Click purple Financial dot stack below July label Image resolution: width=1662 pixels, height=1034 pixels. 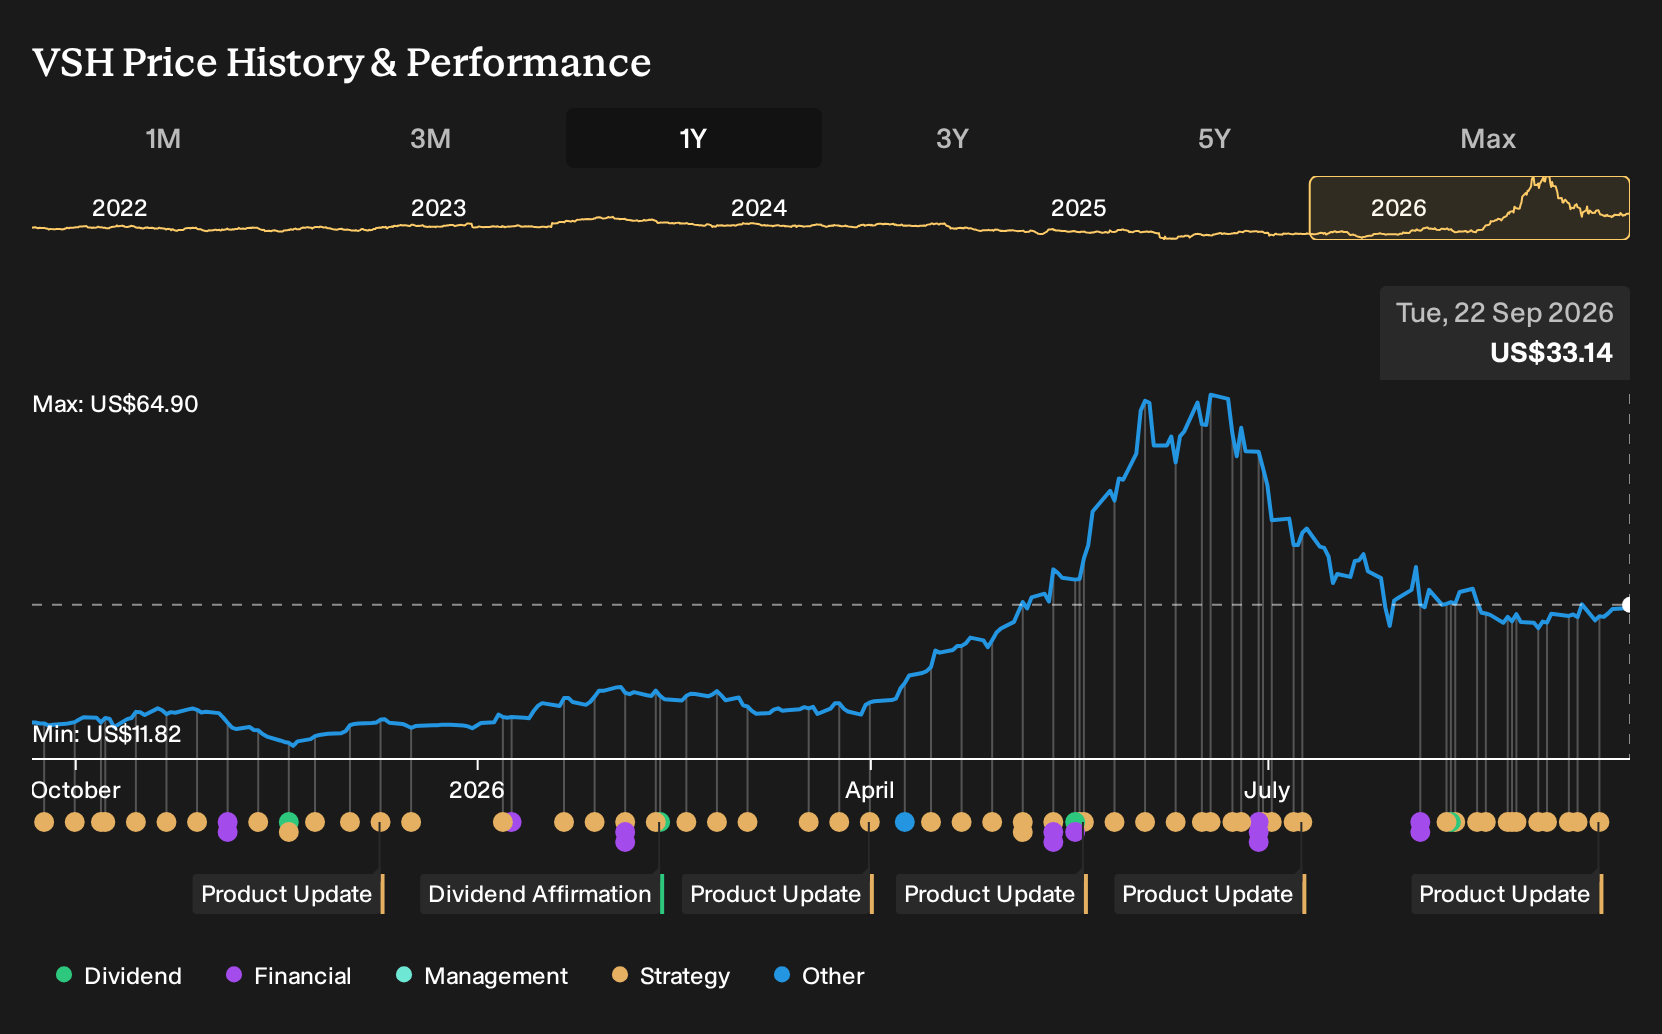(x=1259, y=832)
